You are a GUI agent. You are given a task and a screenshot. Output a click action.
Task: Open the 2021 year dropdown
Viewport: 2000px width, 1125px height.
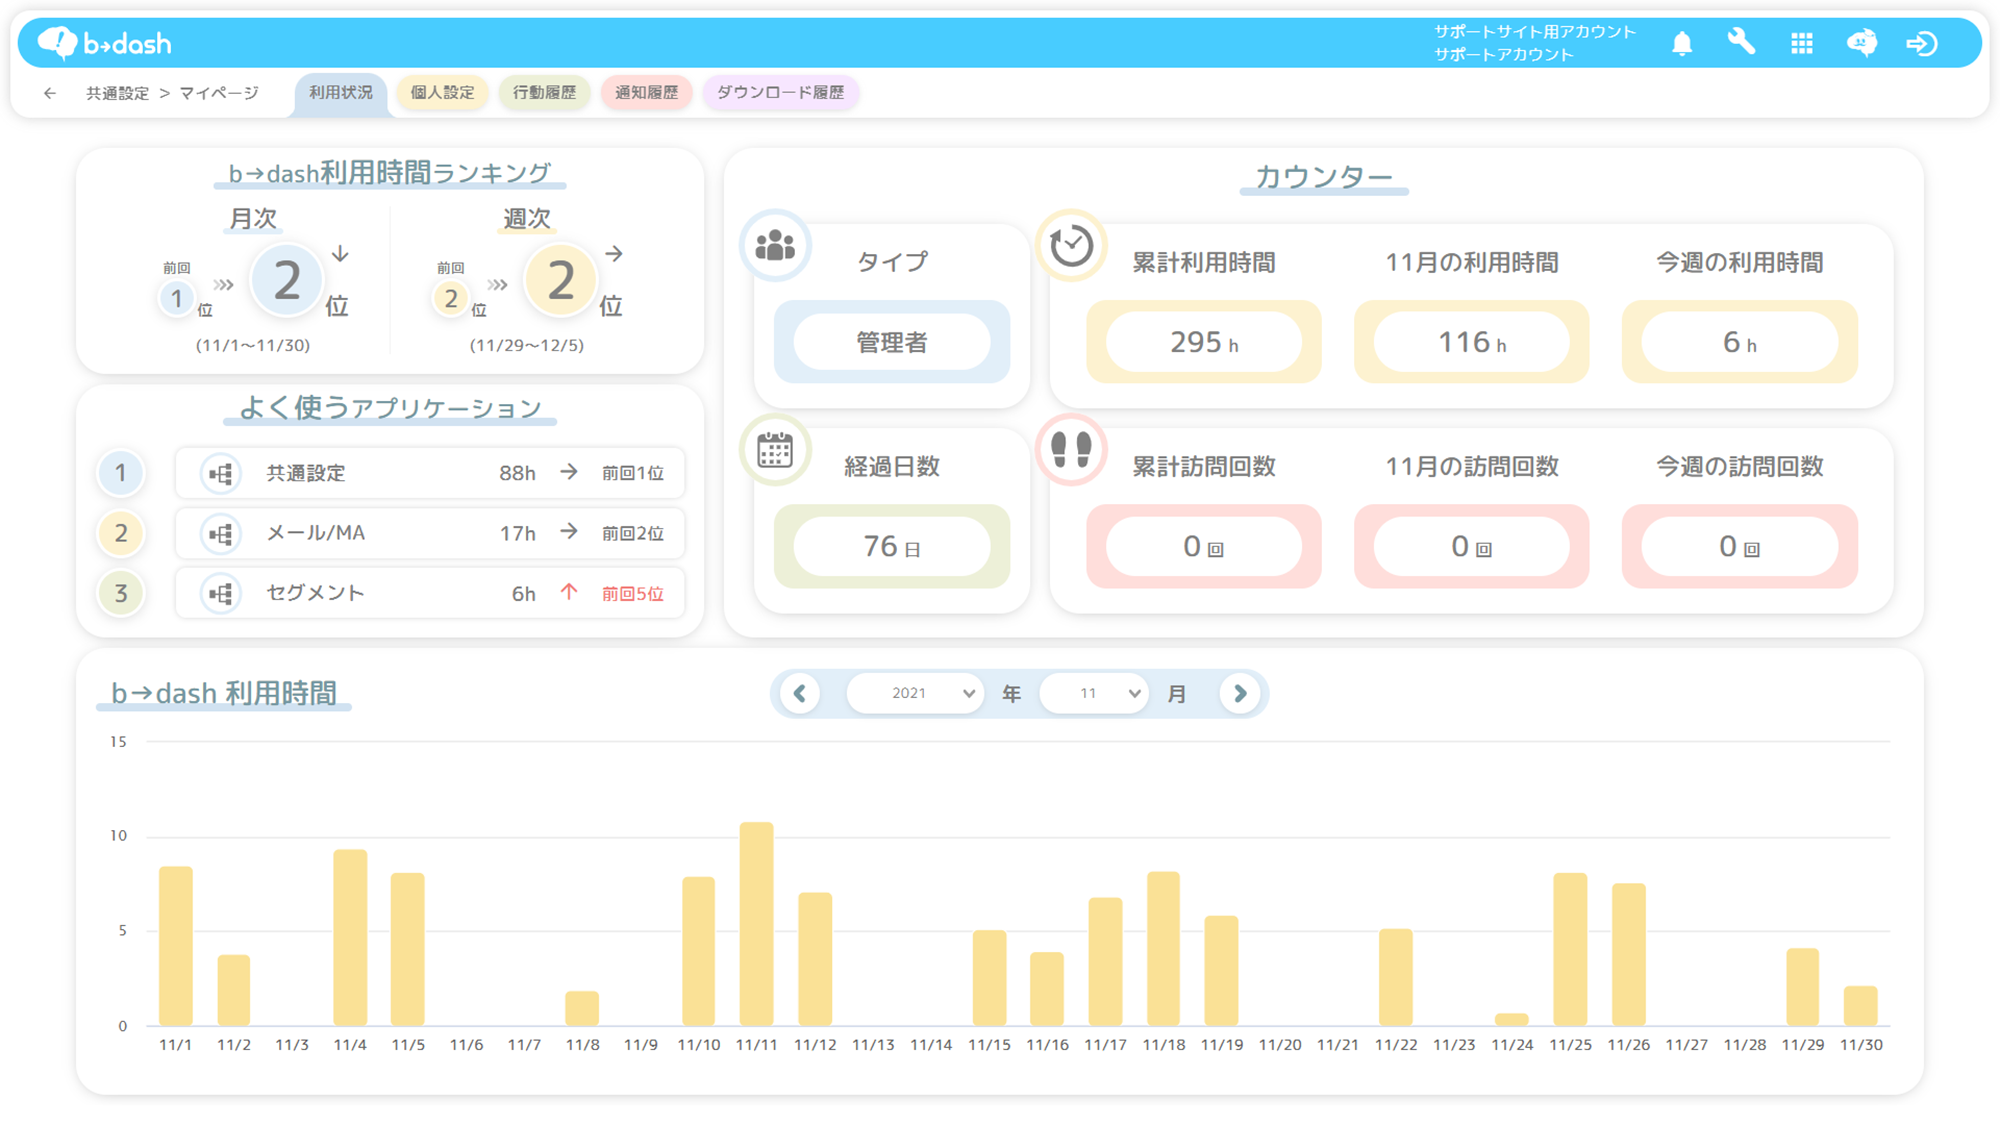[x=915, y=693]
